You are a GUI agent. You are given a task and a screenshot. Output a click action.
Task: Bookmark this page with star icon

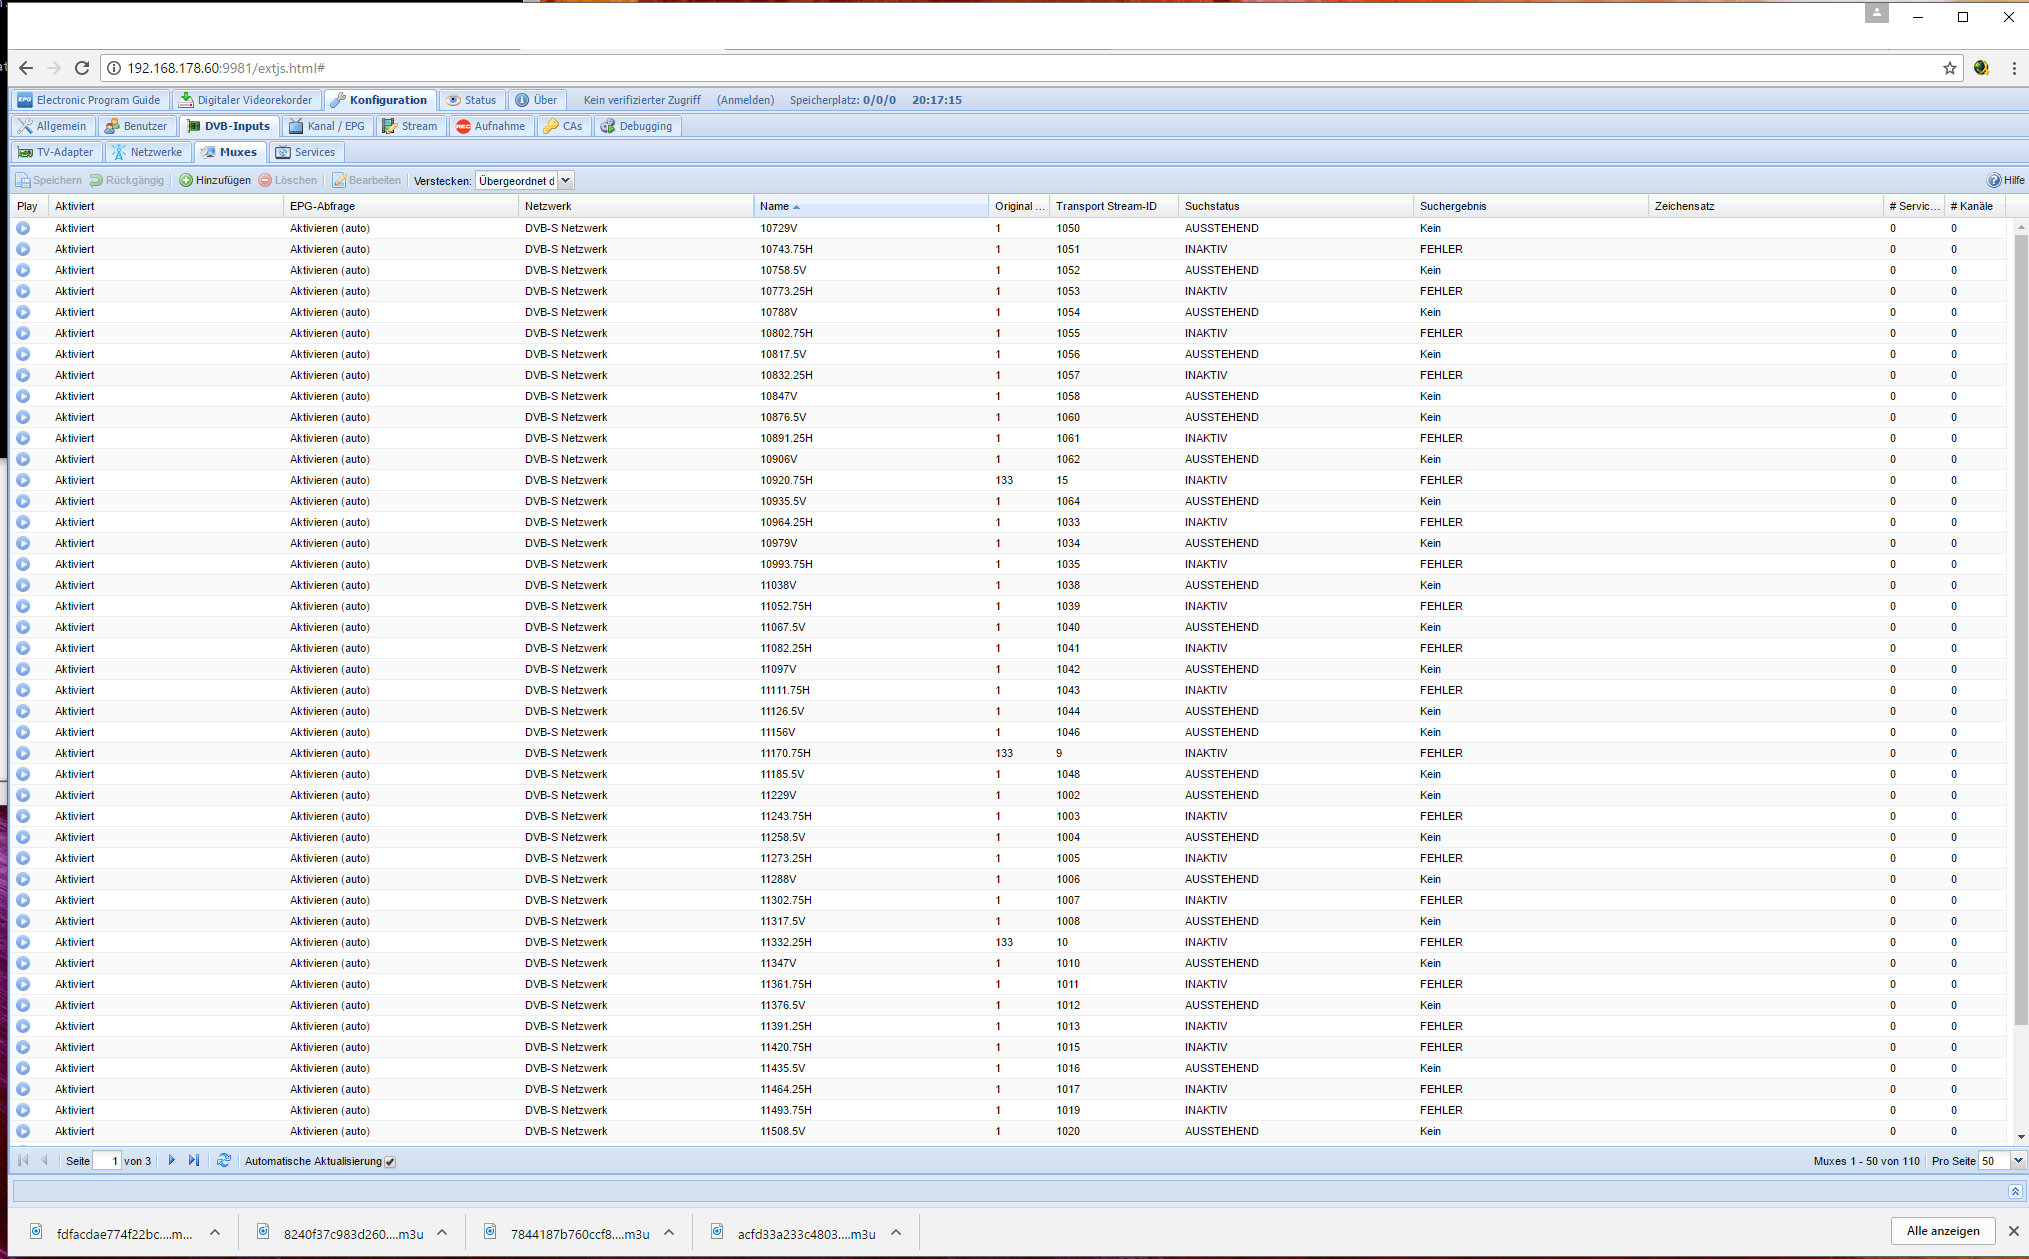click(1949, 68)
